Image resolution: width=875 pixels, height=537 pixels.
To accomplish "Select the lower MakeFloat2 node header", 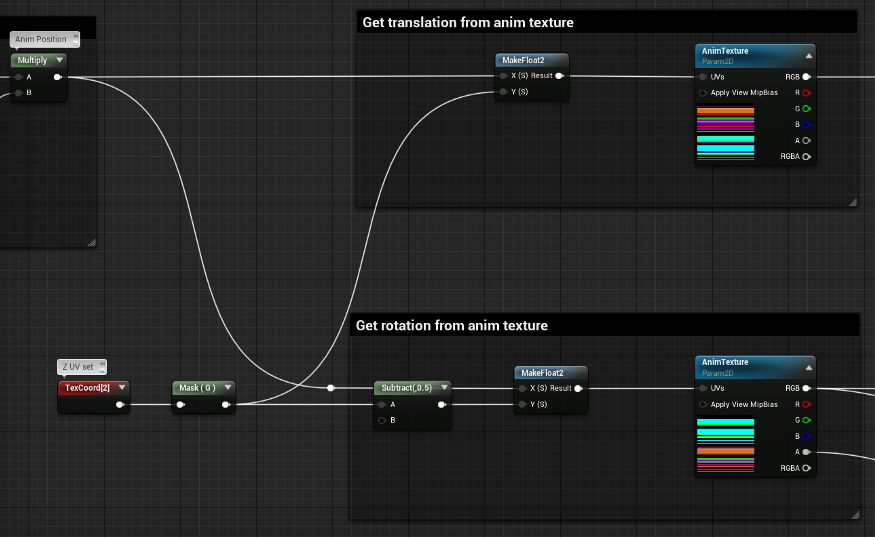I will tap(551, 372).
